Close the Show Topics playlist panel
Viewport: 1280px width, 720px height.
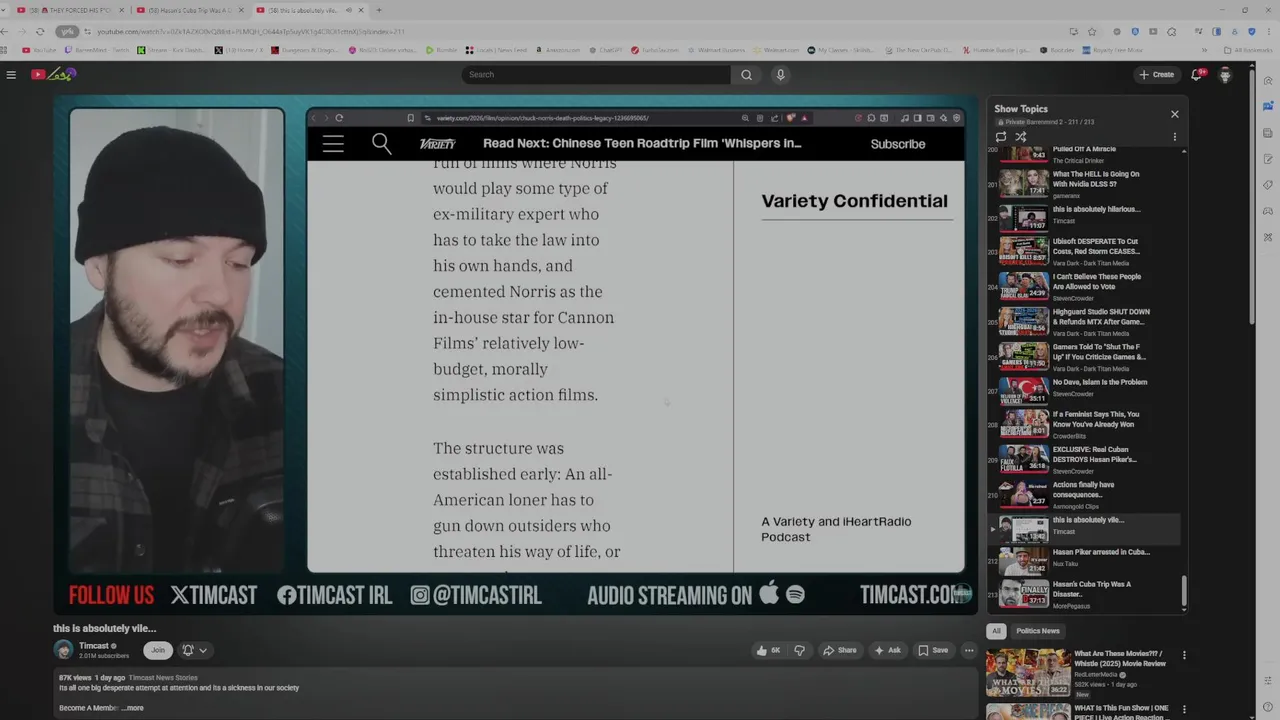pos(1175,114)
